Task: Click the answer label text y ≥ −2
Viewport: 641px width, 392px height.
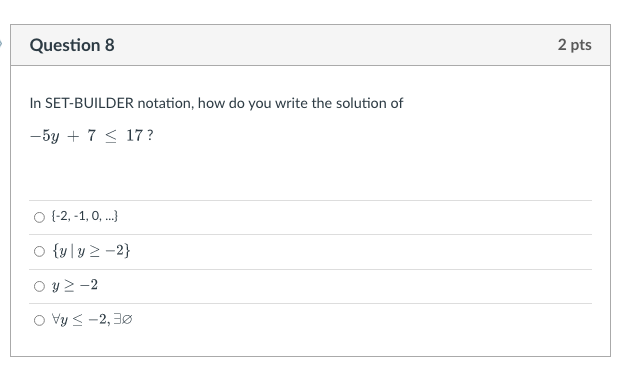Action: (75, 285)
